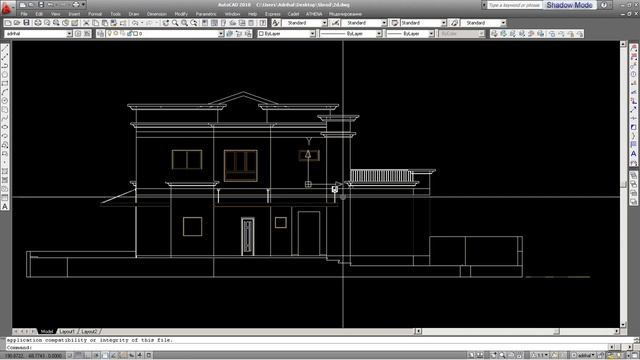
Task: Open the Layer Properties Manager icon
Action: click(x=101, y=33)
